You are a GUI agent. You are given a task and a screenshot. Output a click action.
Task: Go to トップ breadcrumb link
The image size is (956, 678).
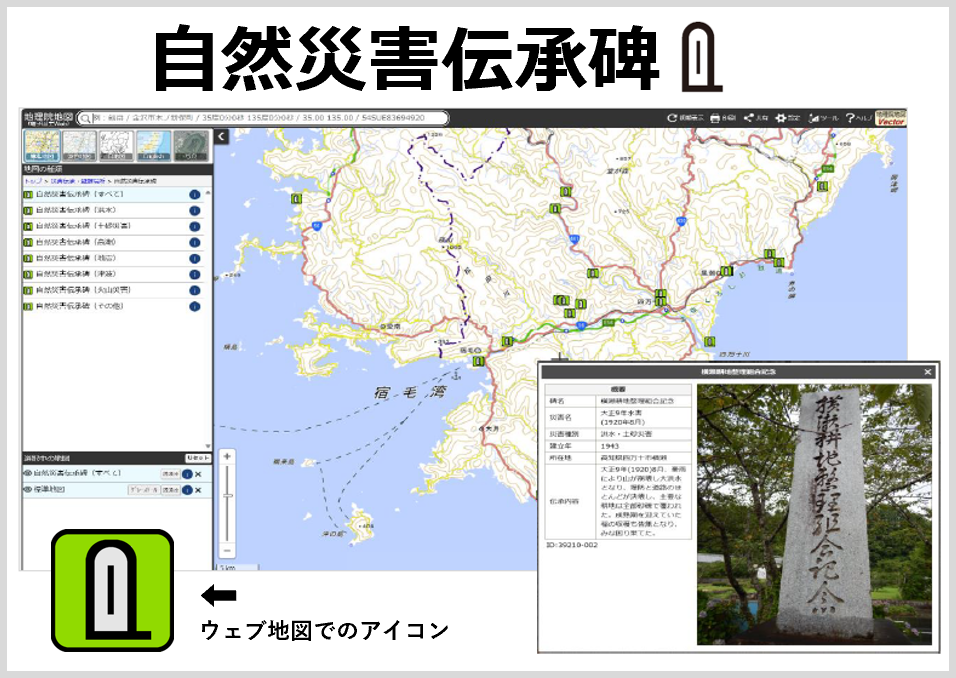pos(32,181)
